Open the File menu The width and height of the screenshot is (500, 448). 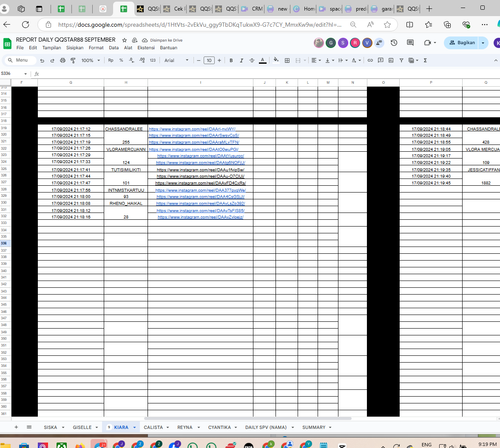click(20, 48)
